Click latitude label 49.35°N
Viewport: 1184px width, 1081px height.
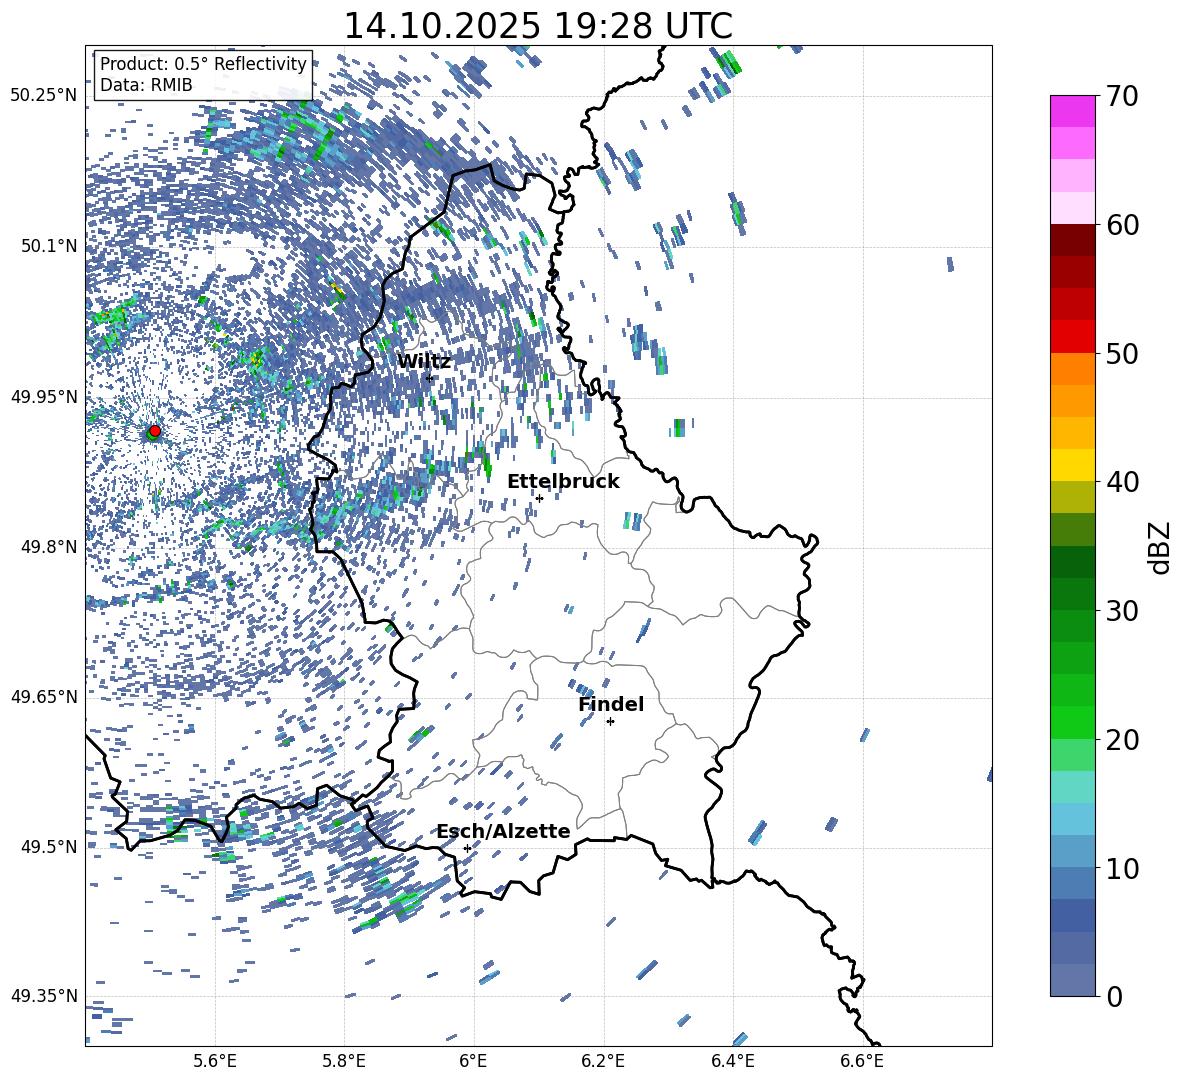(x=44, y=996)
